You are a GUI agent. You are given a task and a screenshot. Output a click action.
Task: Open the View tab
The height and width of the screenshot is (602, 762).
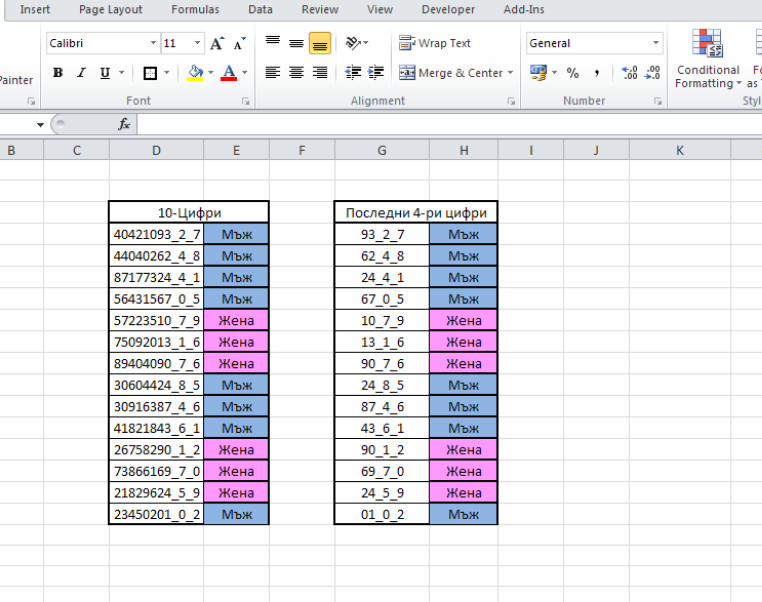[x=380, y=9]
